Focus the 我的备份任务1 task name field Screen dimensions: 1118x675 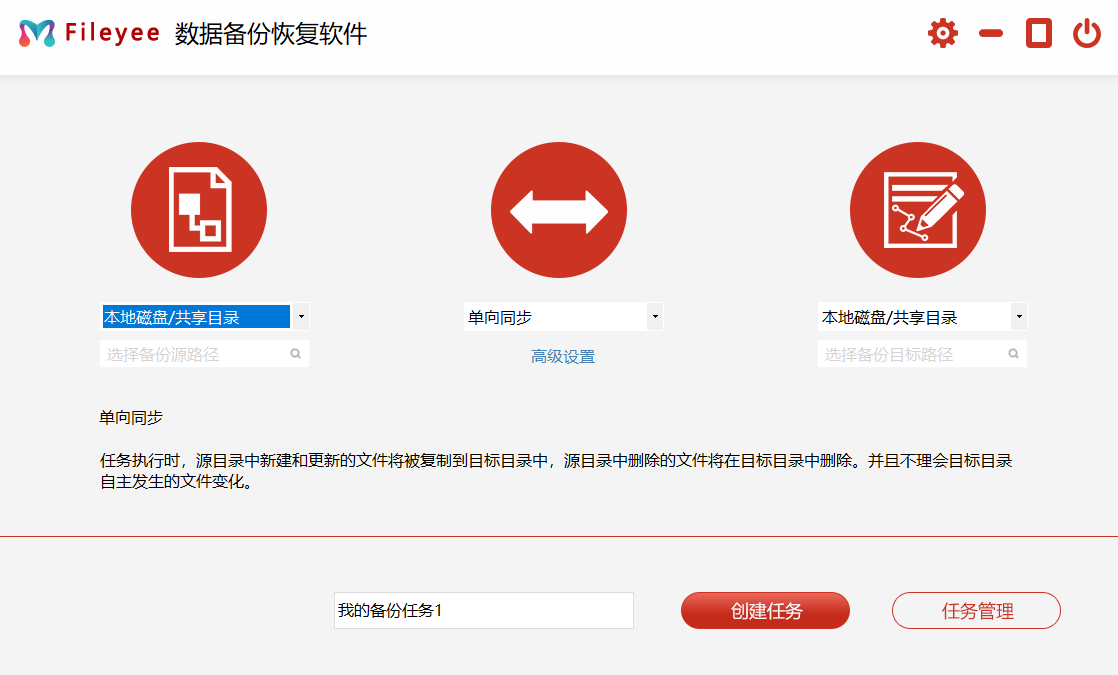[483, 611]
